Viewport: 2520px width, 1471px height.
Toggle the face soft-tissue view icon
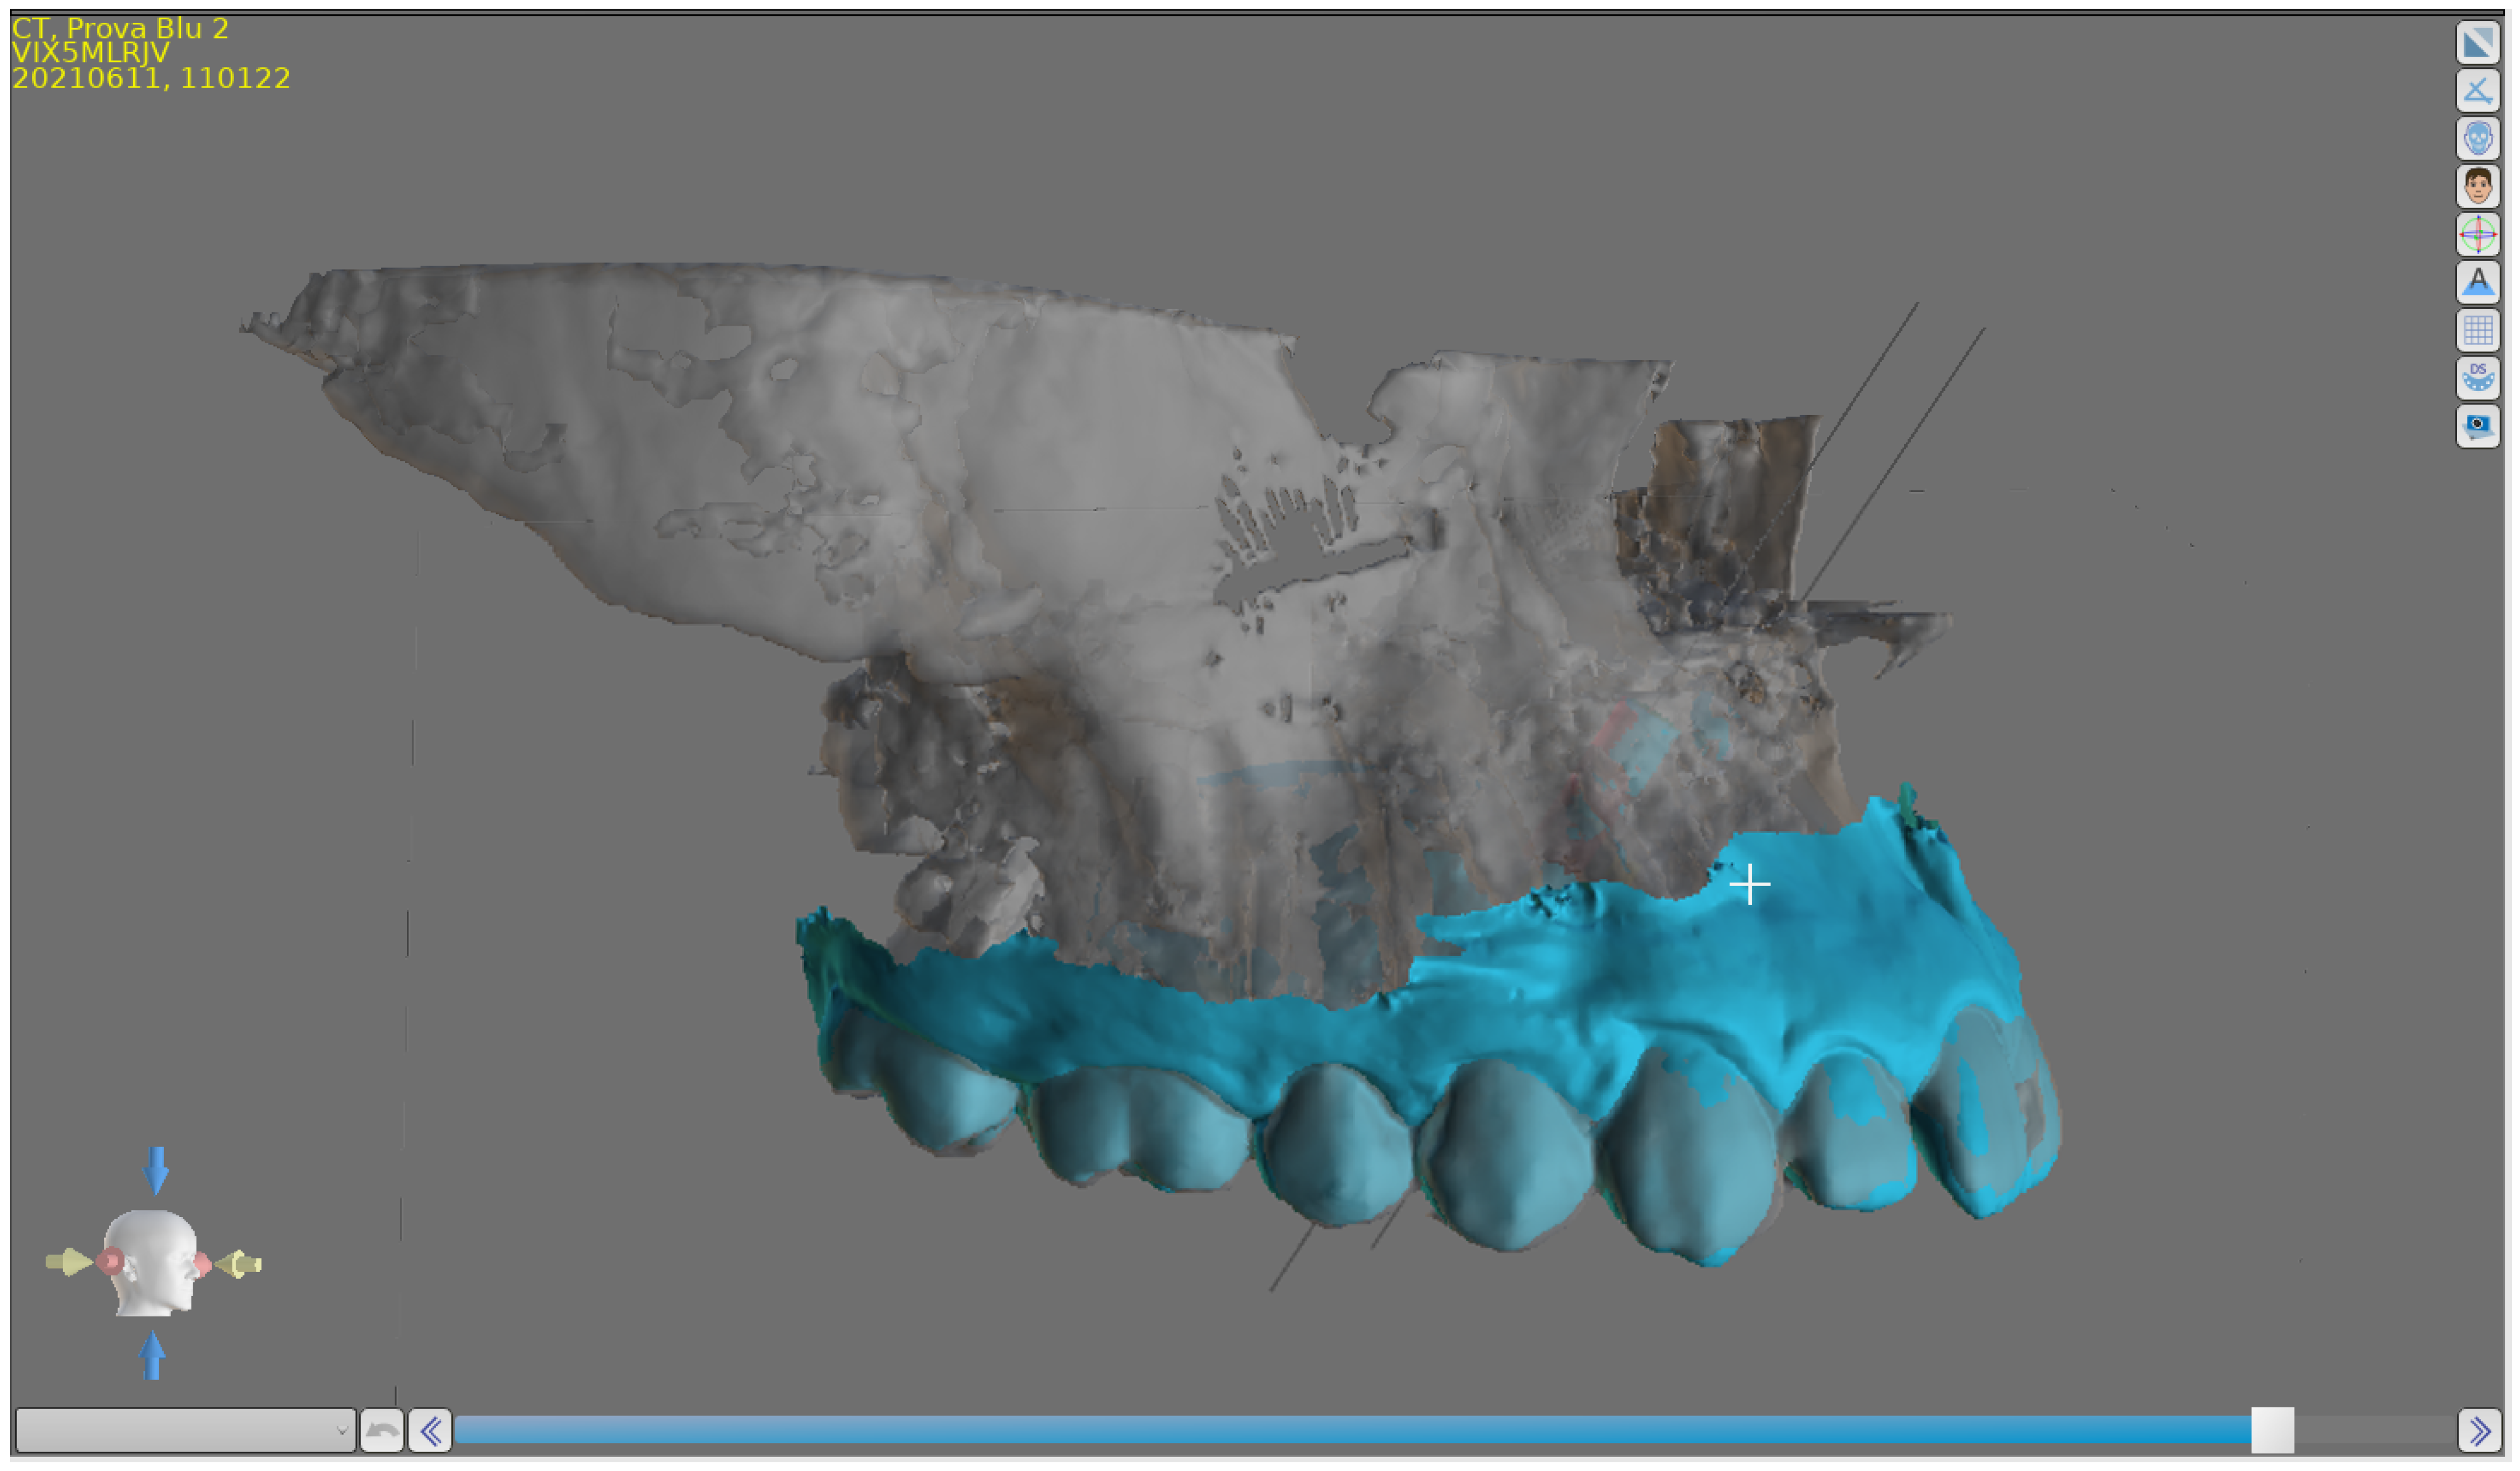[2477, 187]
